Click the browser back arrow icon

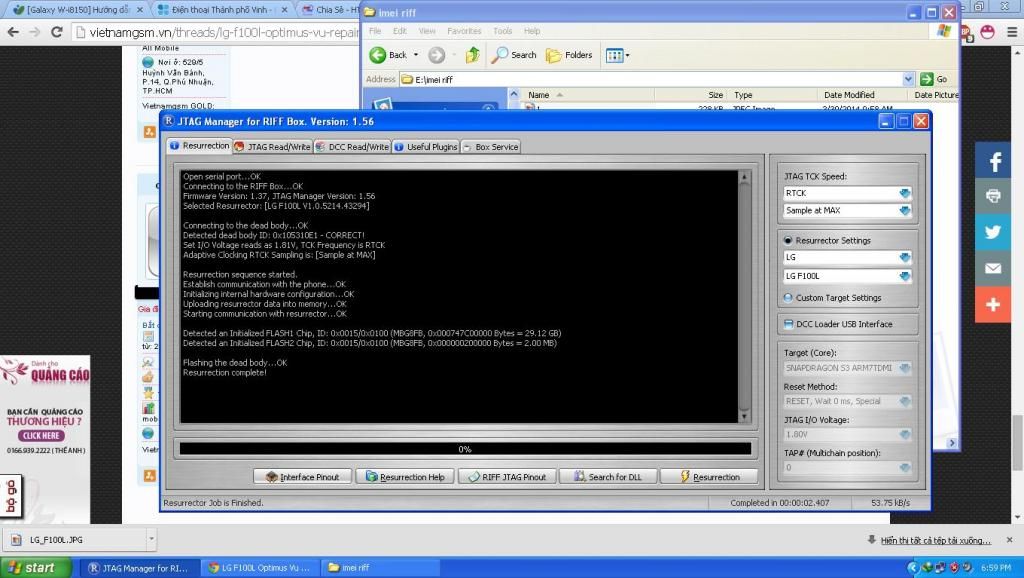click(13, 32)
